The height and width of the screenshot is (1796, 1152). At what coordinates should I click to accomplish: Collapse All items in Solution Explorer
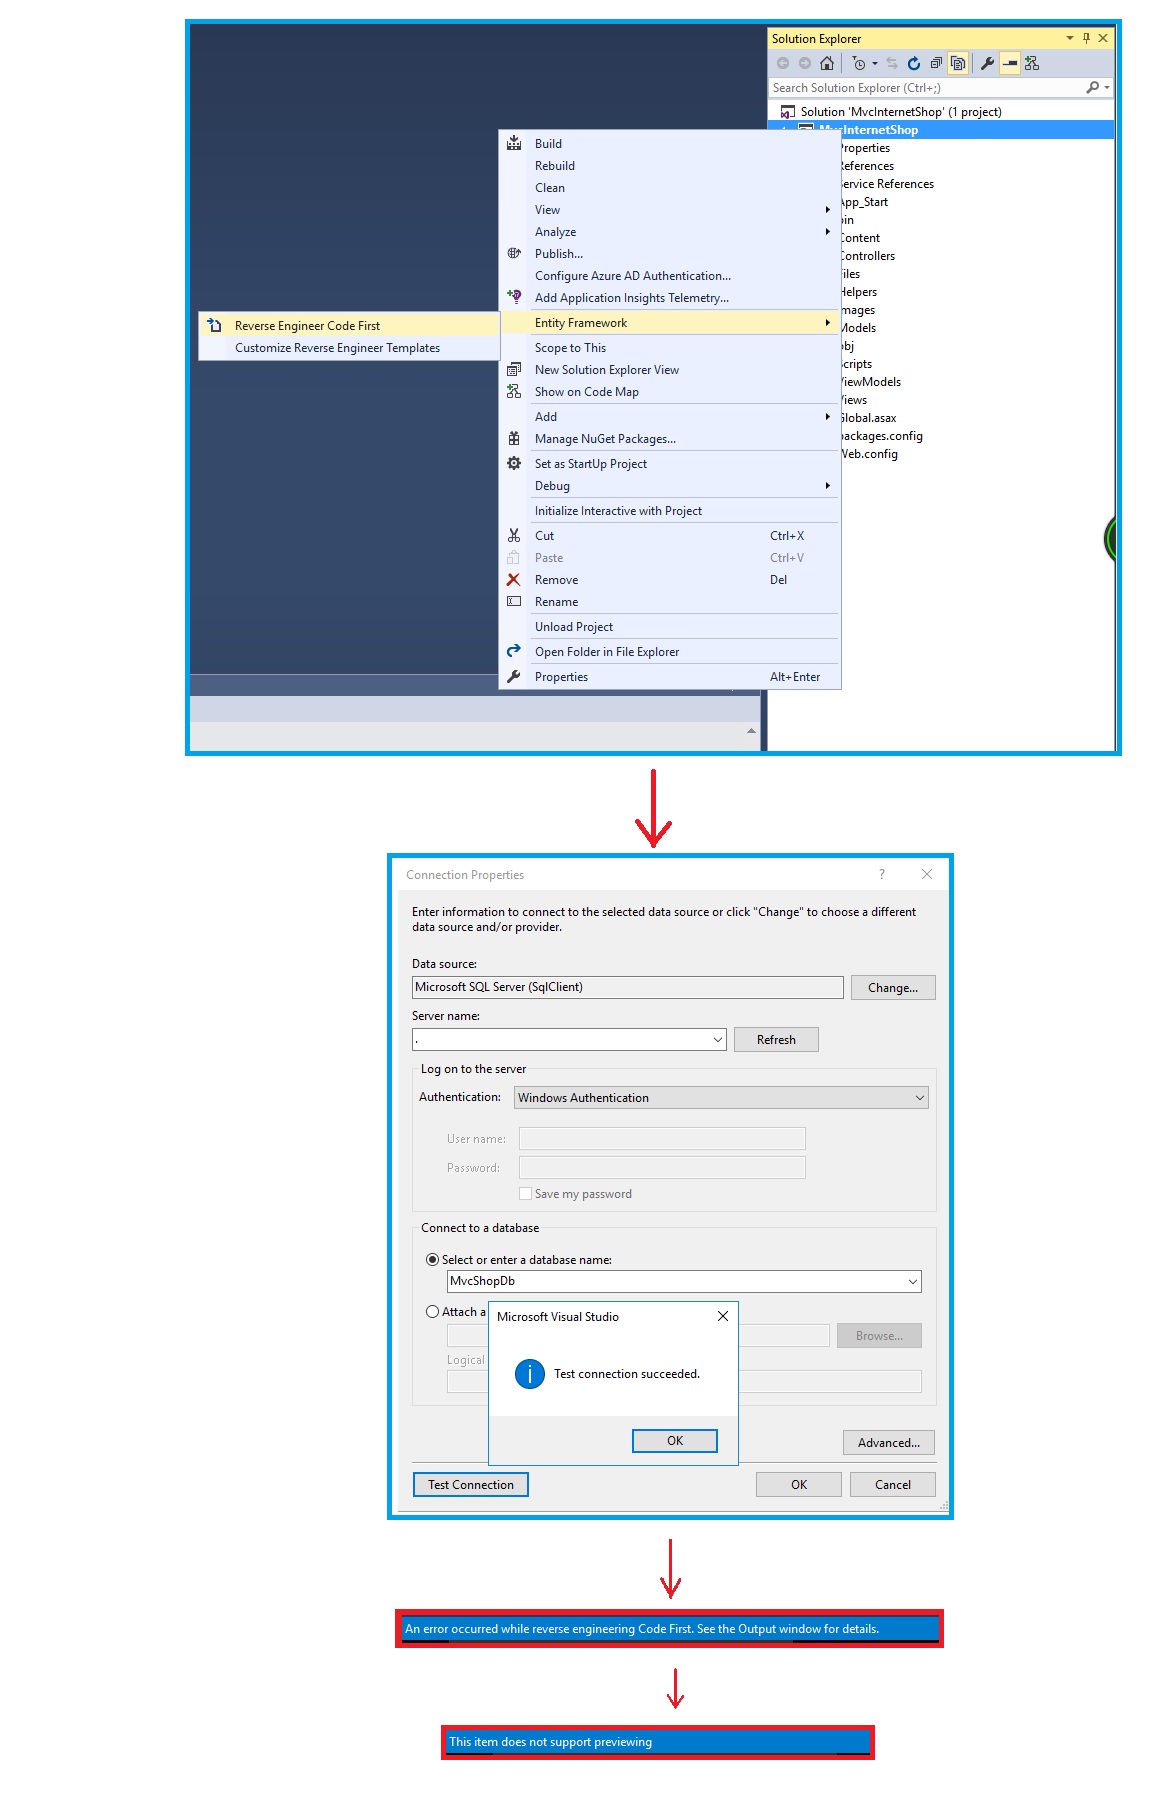tap(936, 63)
